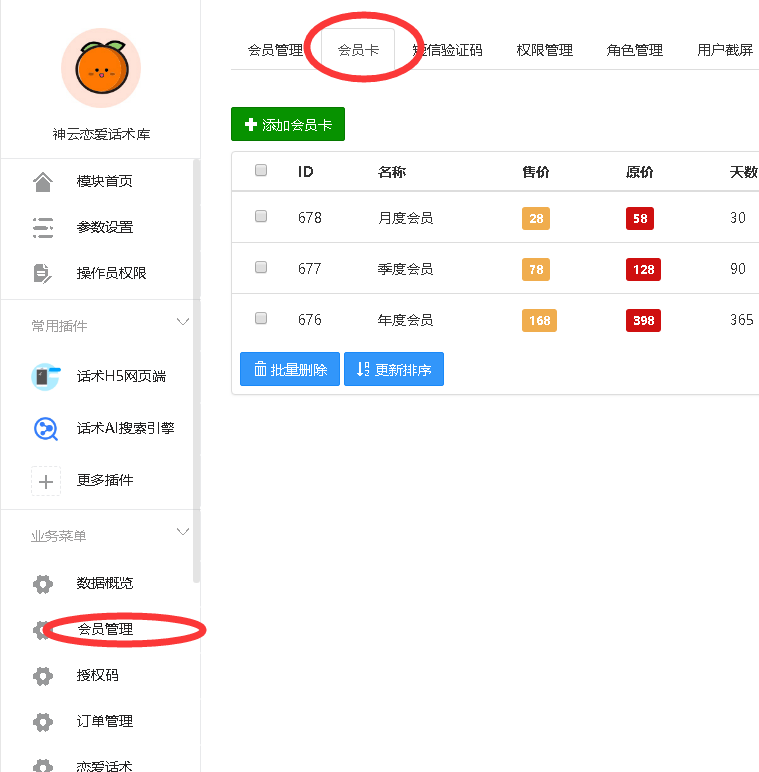Open 模块首页 in the sidebar

[x=104, y=181]
